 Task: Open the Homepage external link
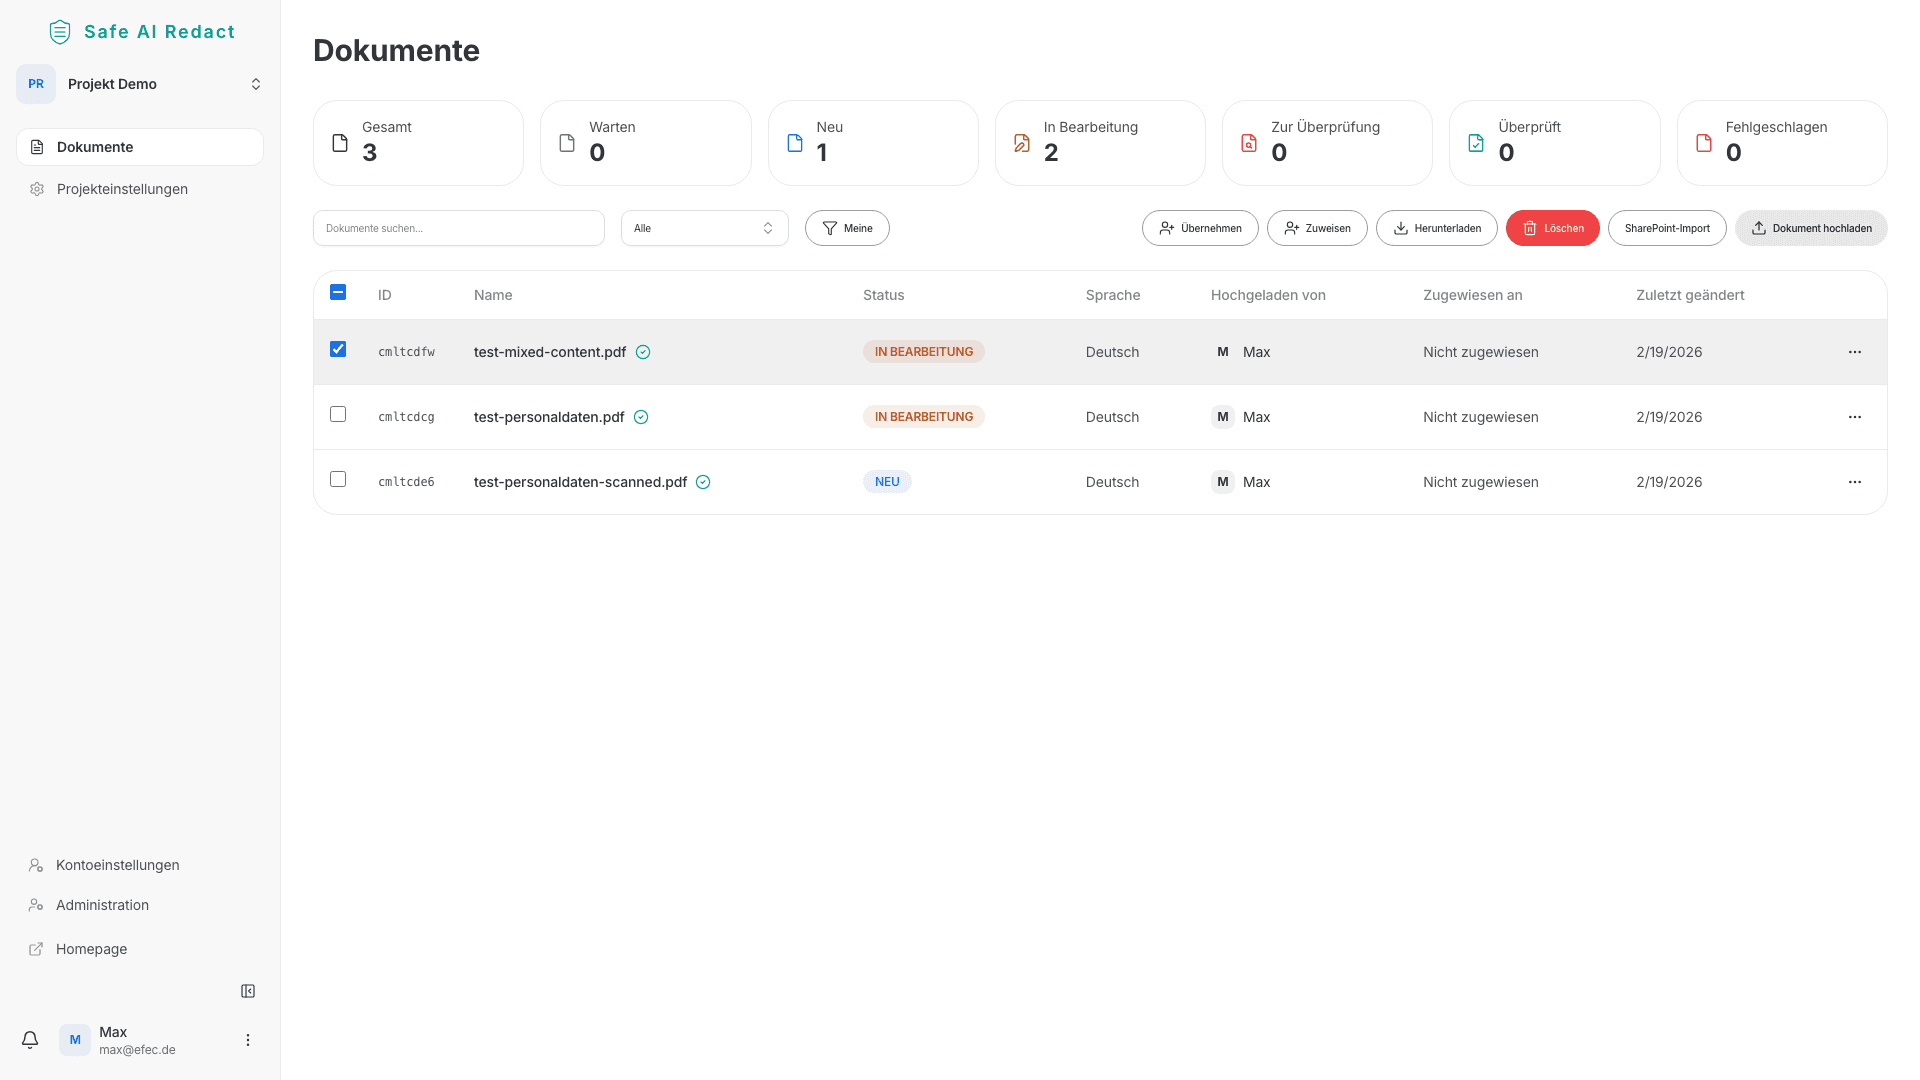tap(91, 949)
